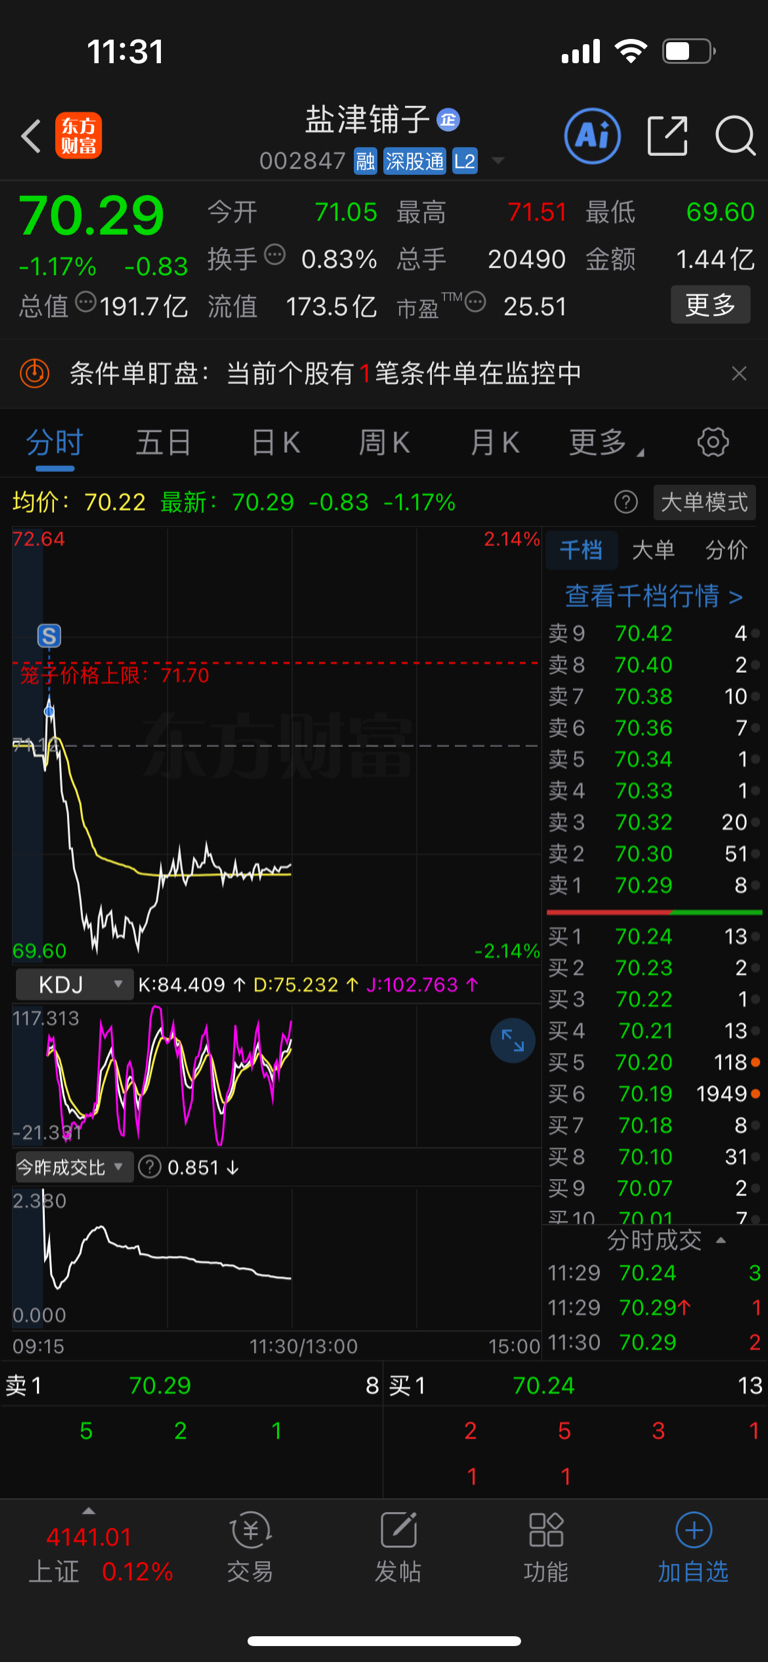The height and width of the screenshot is (1663, 768).
Task: Tap the share export icon
Action: (667, 136)
